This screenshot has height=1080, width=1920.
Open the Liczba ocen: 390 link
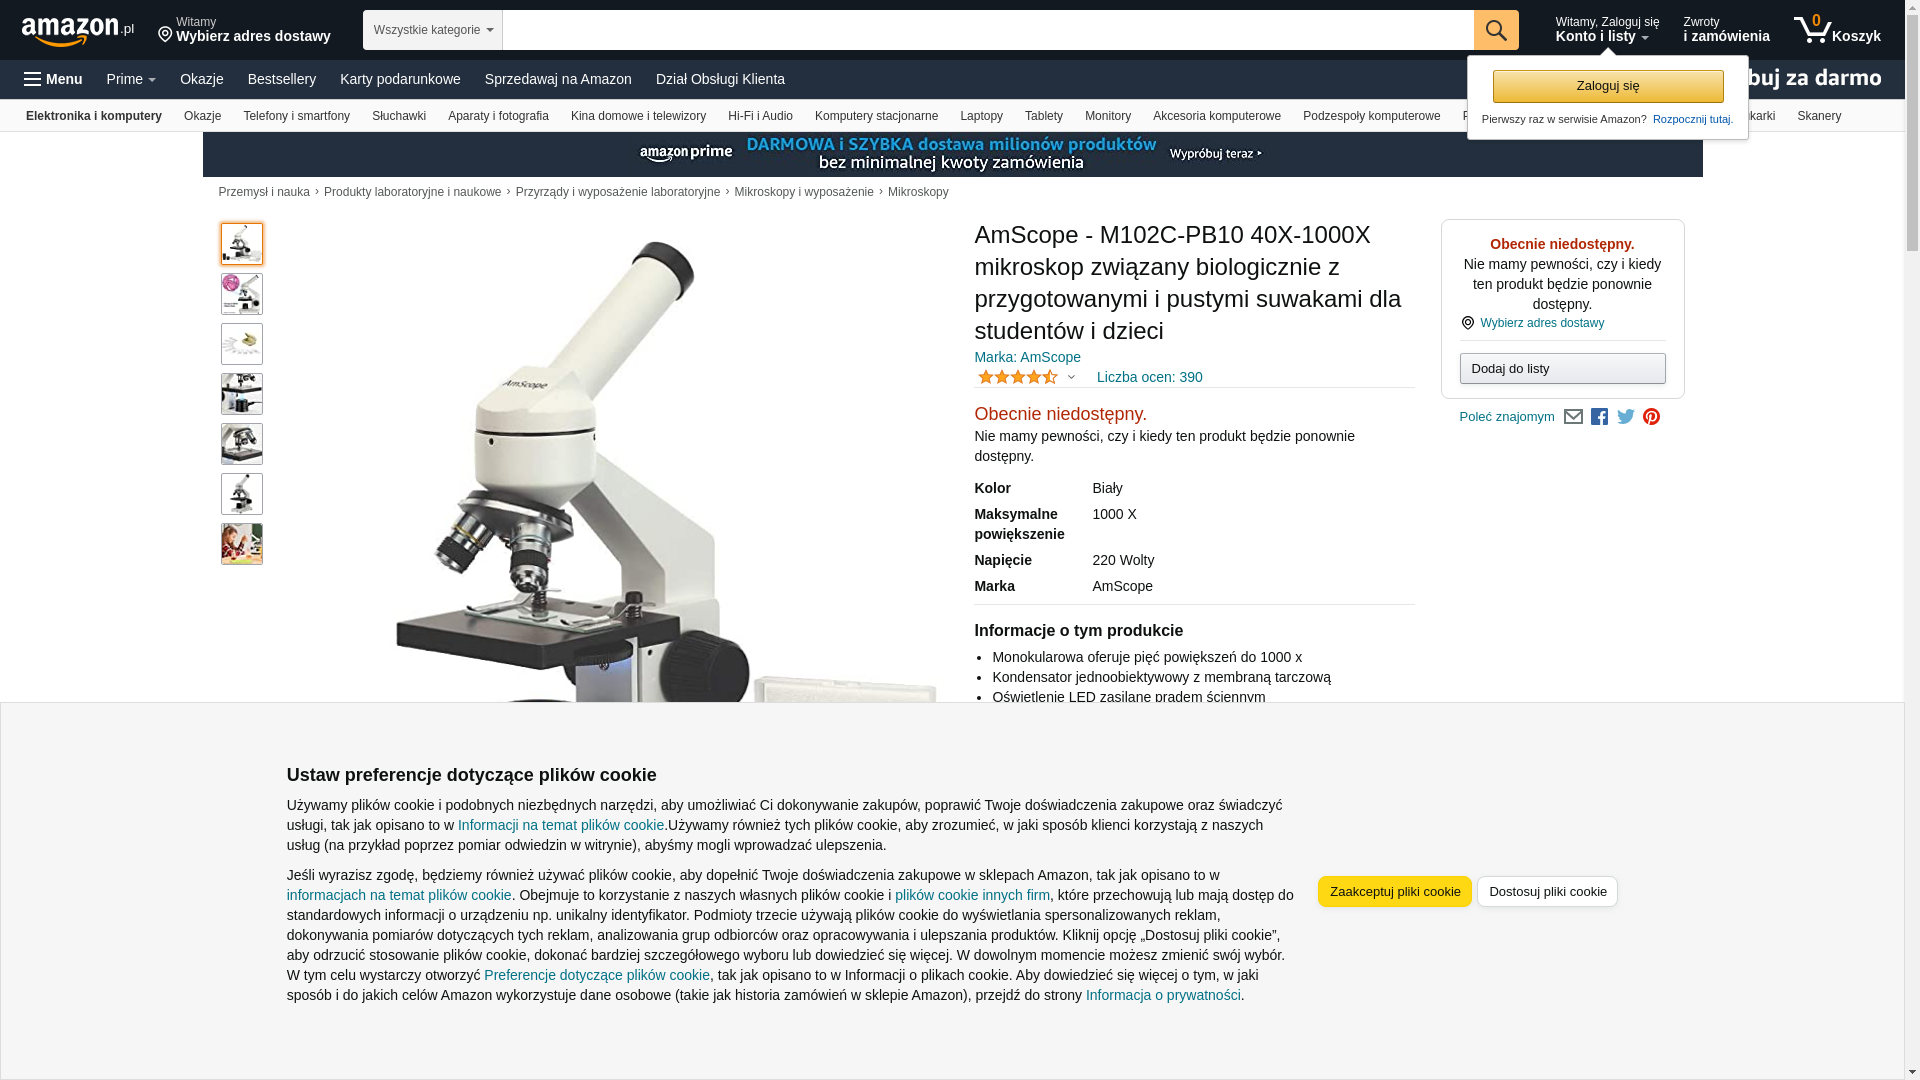click(1149, 377)
